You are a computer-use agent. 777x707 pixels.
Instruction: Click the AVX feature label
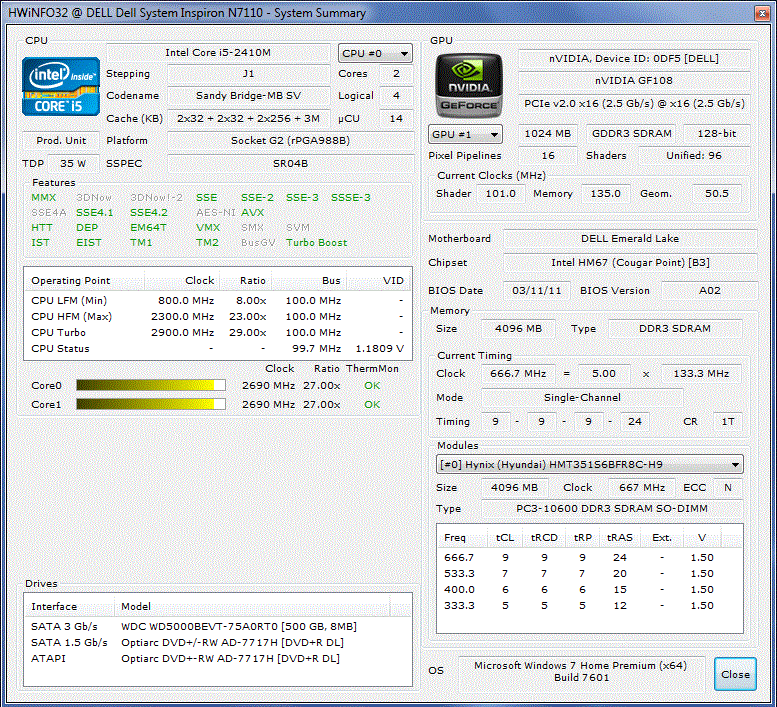point(252,213)
